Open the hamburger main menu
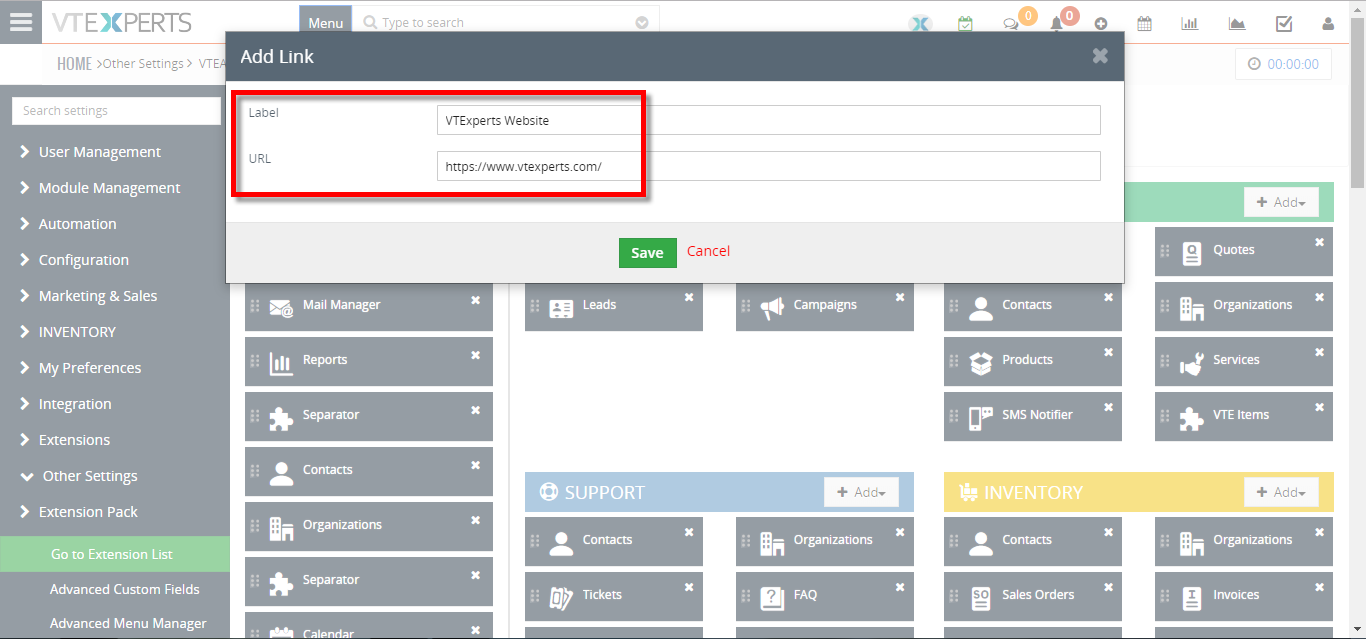 (20, 22)
